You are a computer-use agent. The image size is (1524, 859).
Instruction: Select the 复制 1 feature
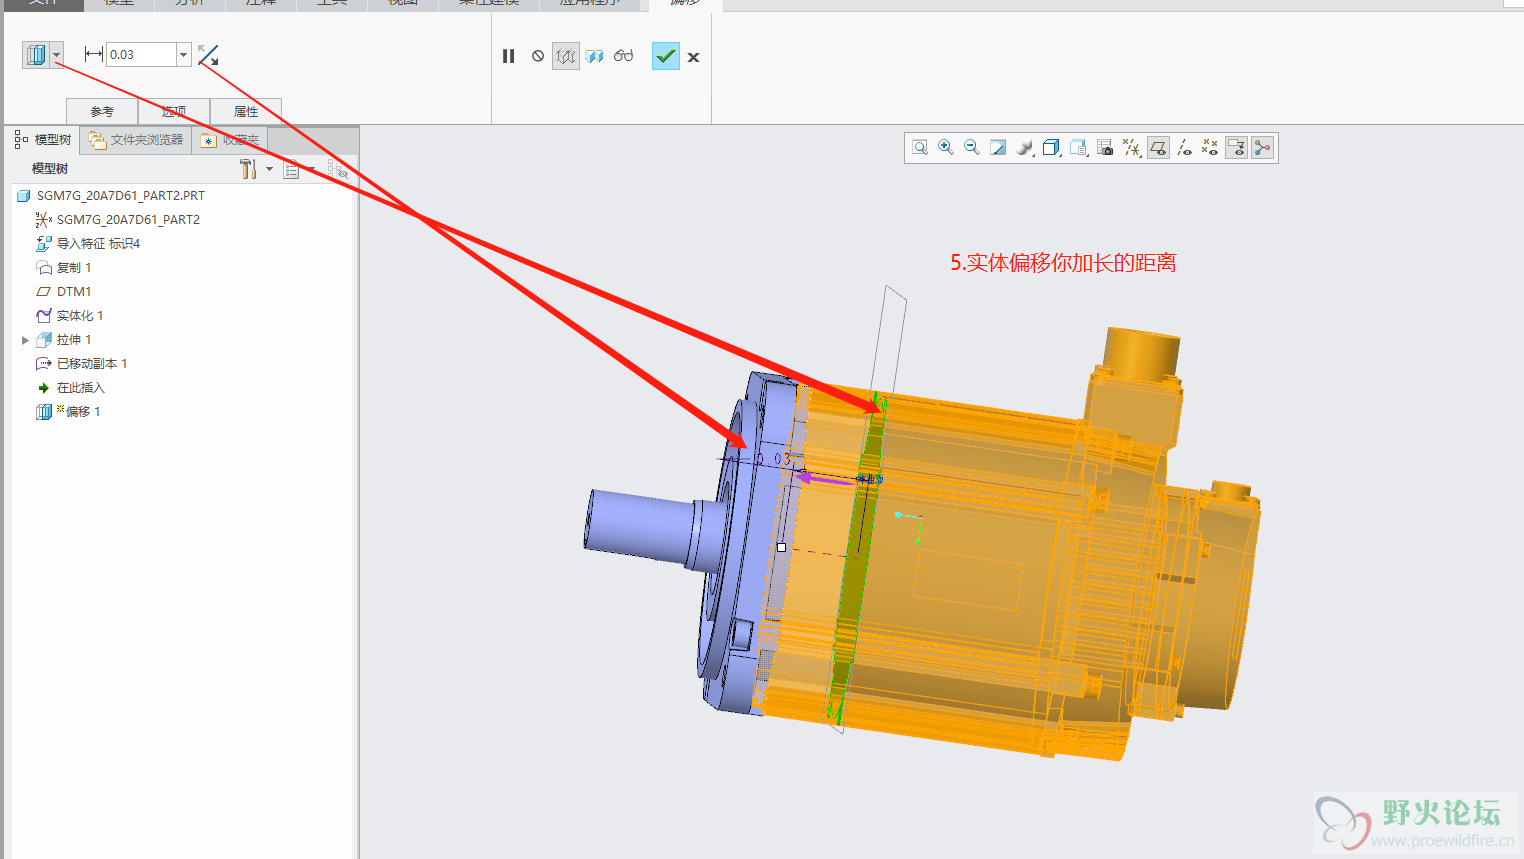coord(64,268)
